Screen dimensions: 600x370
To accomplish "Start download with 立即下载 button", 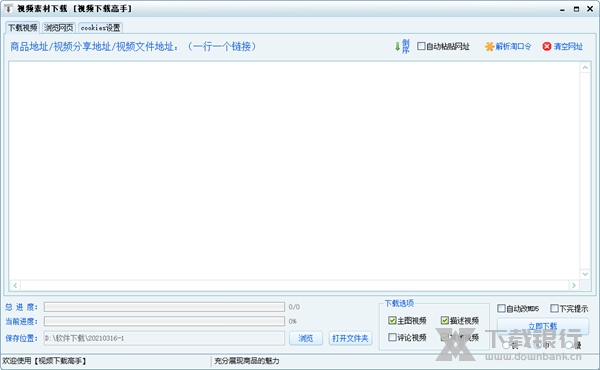I will click(x=543, y=326).
